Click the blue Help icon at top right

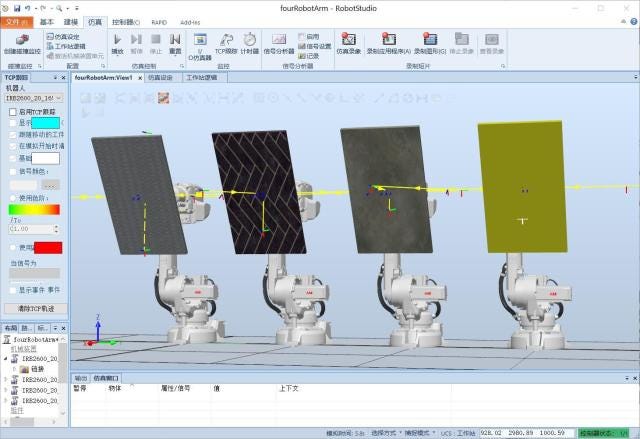point(634,22)
